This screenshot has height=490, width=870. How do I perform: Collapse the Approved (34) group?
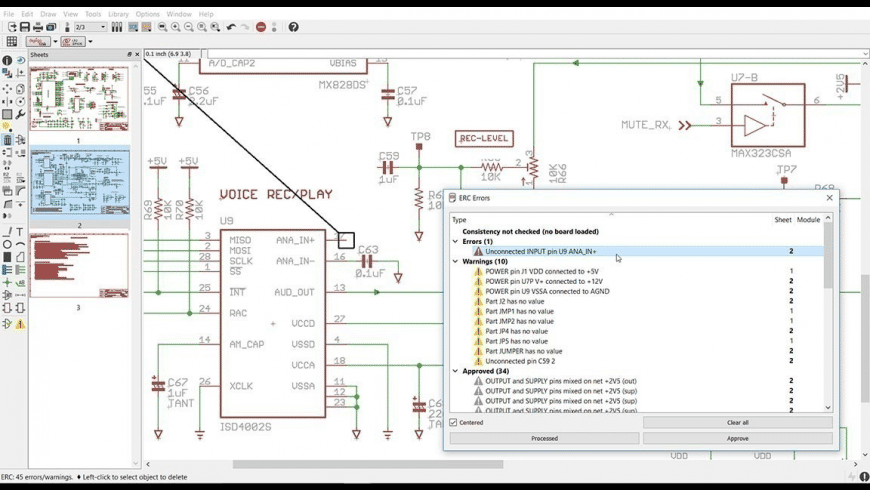click(x=456, y=371)
